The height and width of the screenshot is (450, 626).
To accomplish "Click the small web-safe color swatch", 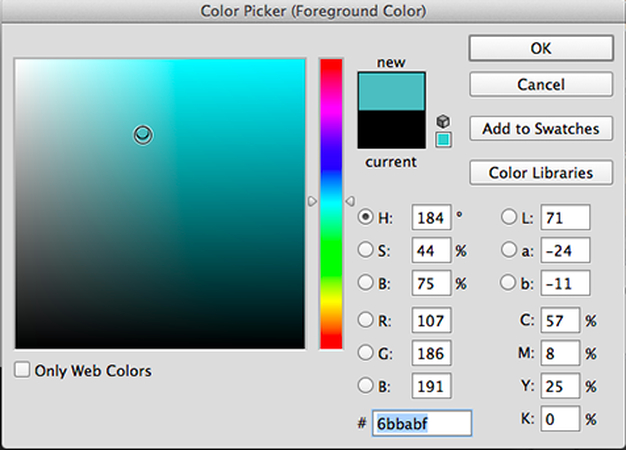I will 444,139.
